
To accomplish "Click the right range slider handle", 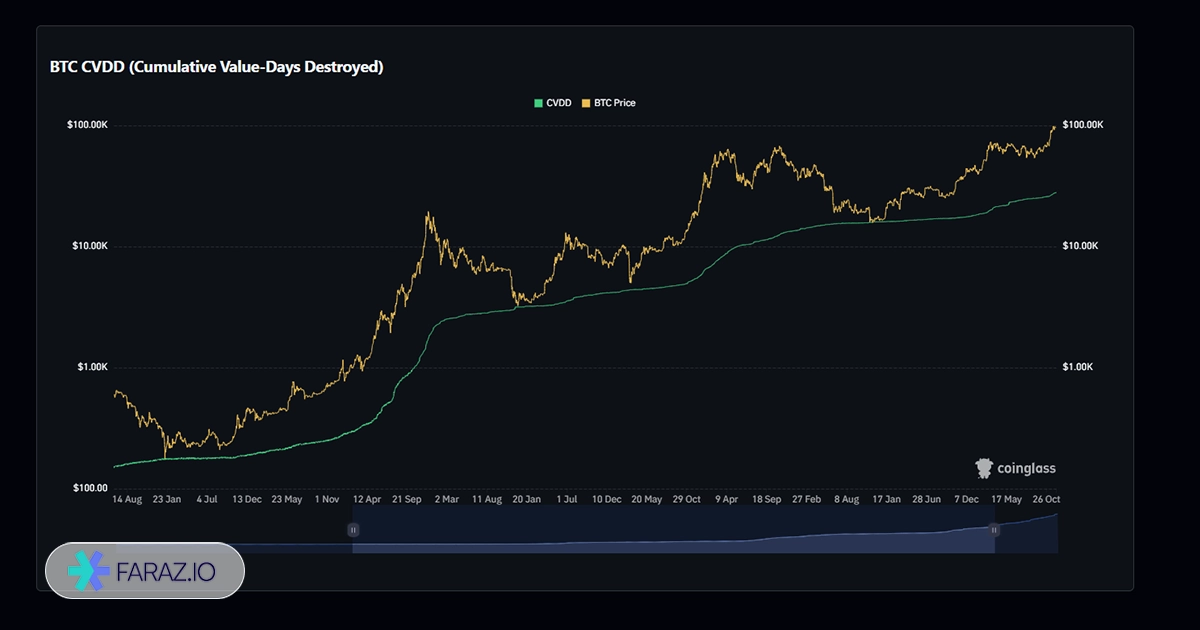I will 994,530.
